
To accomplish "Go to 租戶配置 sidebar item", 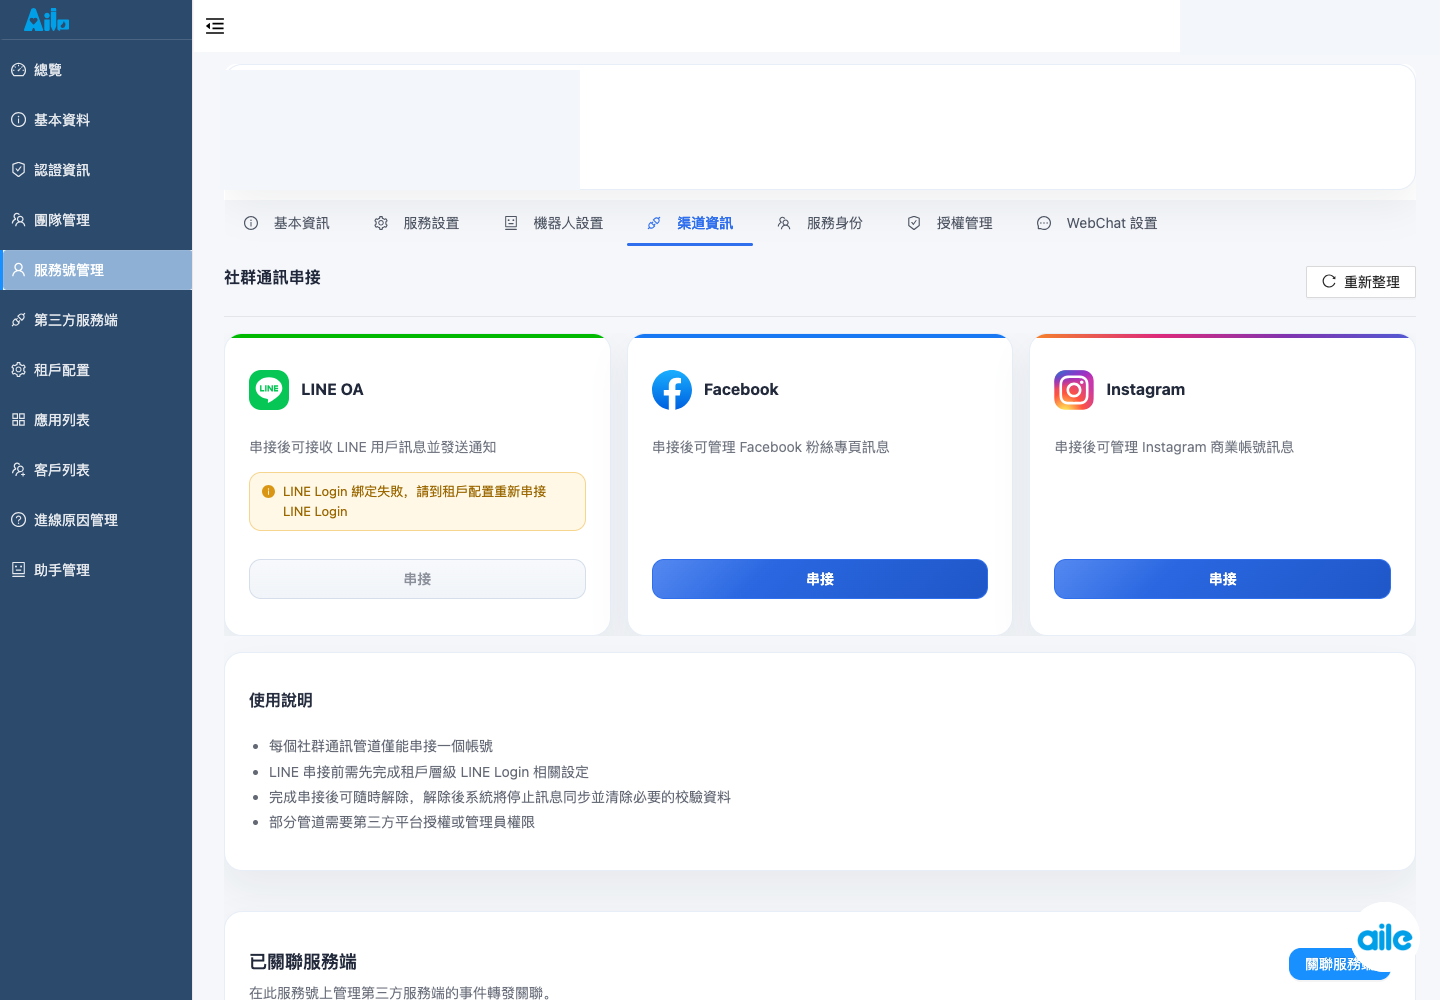I will click(96, 370).
